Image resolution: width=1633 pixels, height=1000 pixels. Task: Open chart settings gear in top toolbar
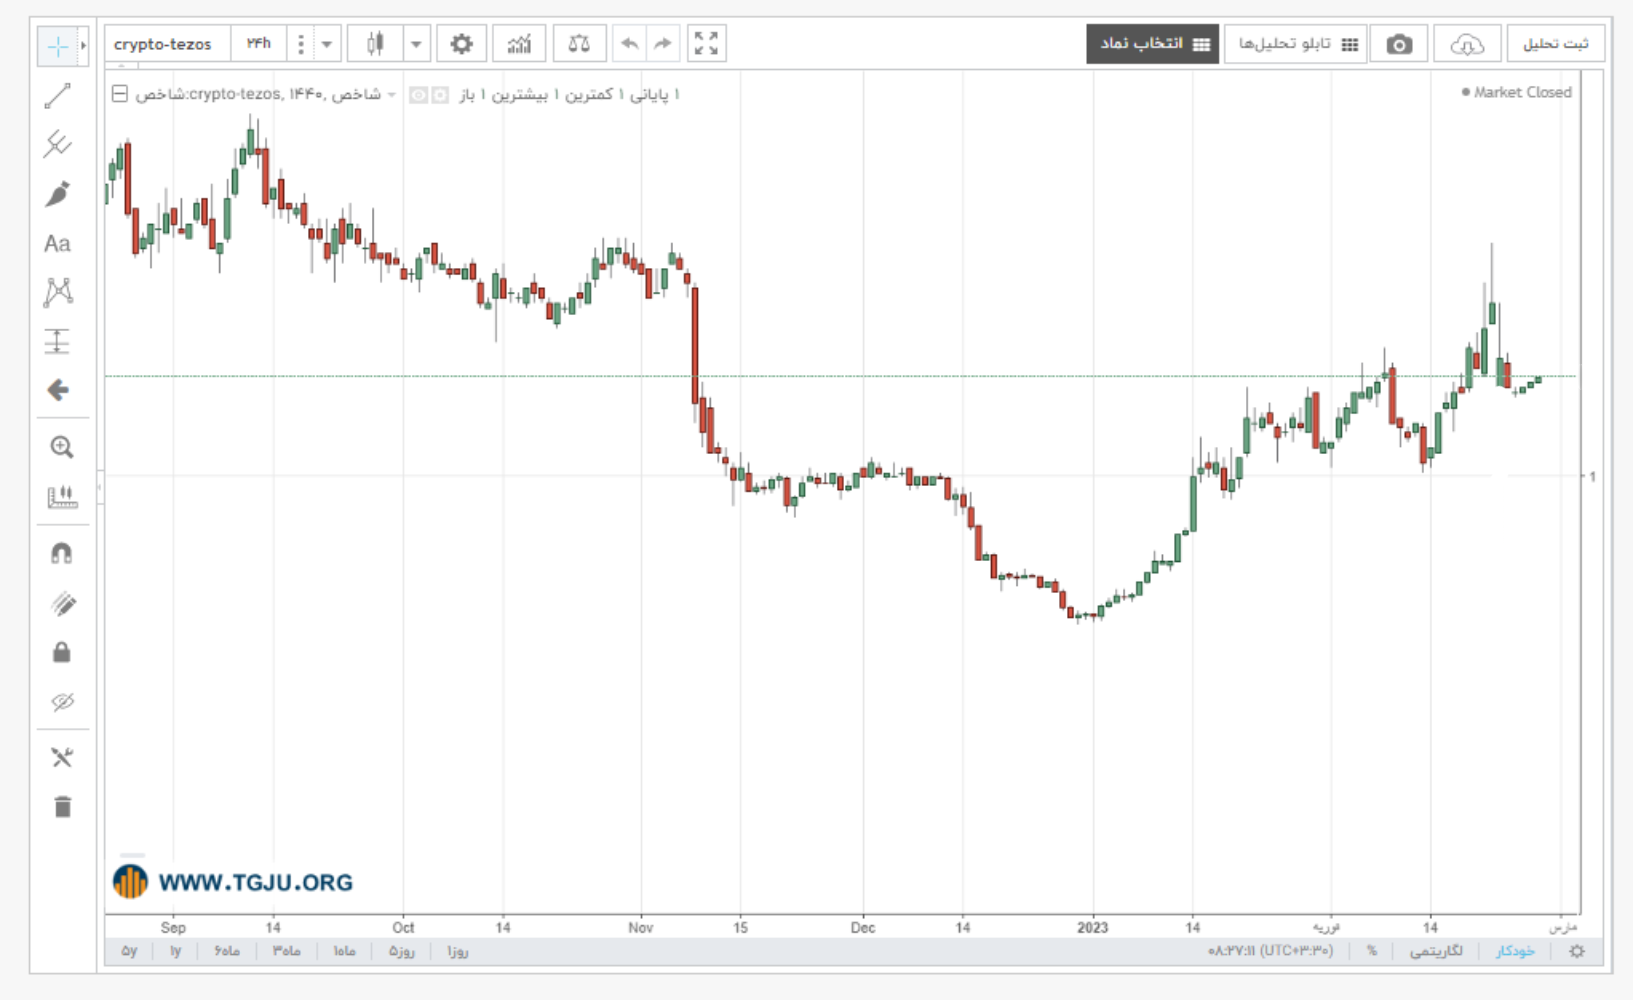click(461, 44)
